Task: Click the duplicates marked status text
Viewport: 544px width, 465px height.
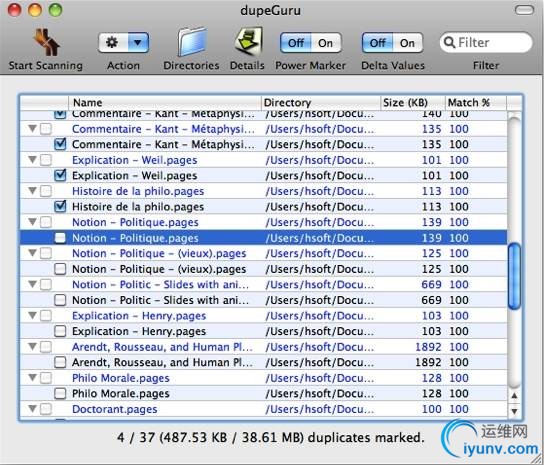Action: pos(271,437)
